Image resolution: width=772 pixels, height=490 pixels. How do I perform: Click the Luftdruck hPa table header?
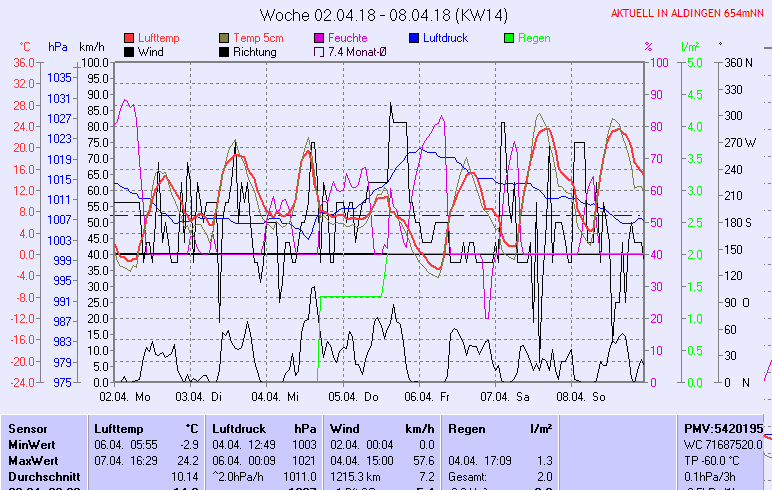click(258, 428)
